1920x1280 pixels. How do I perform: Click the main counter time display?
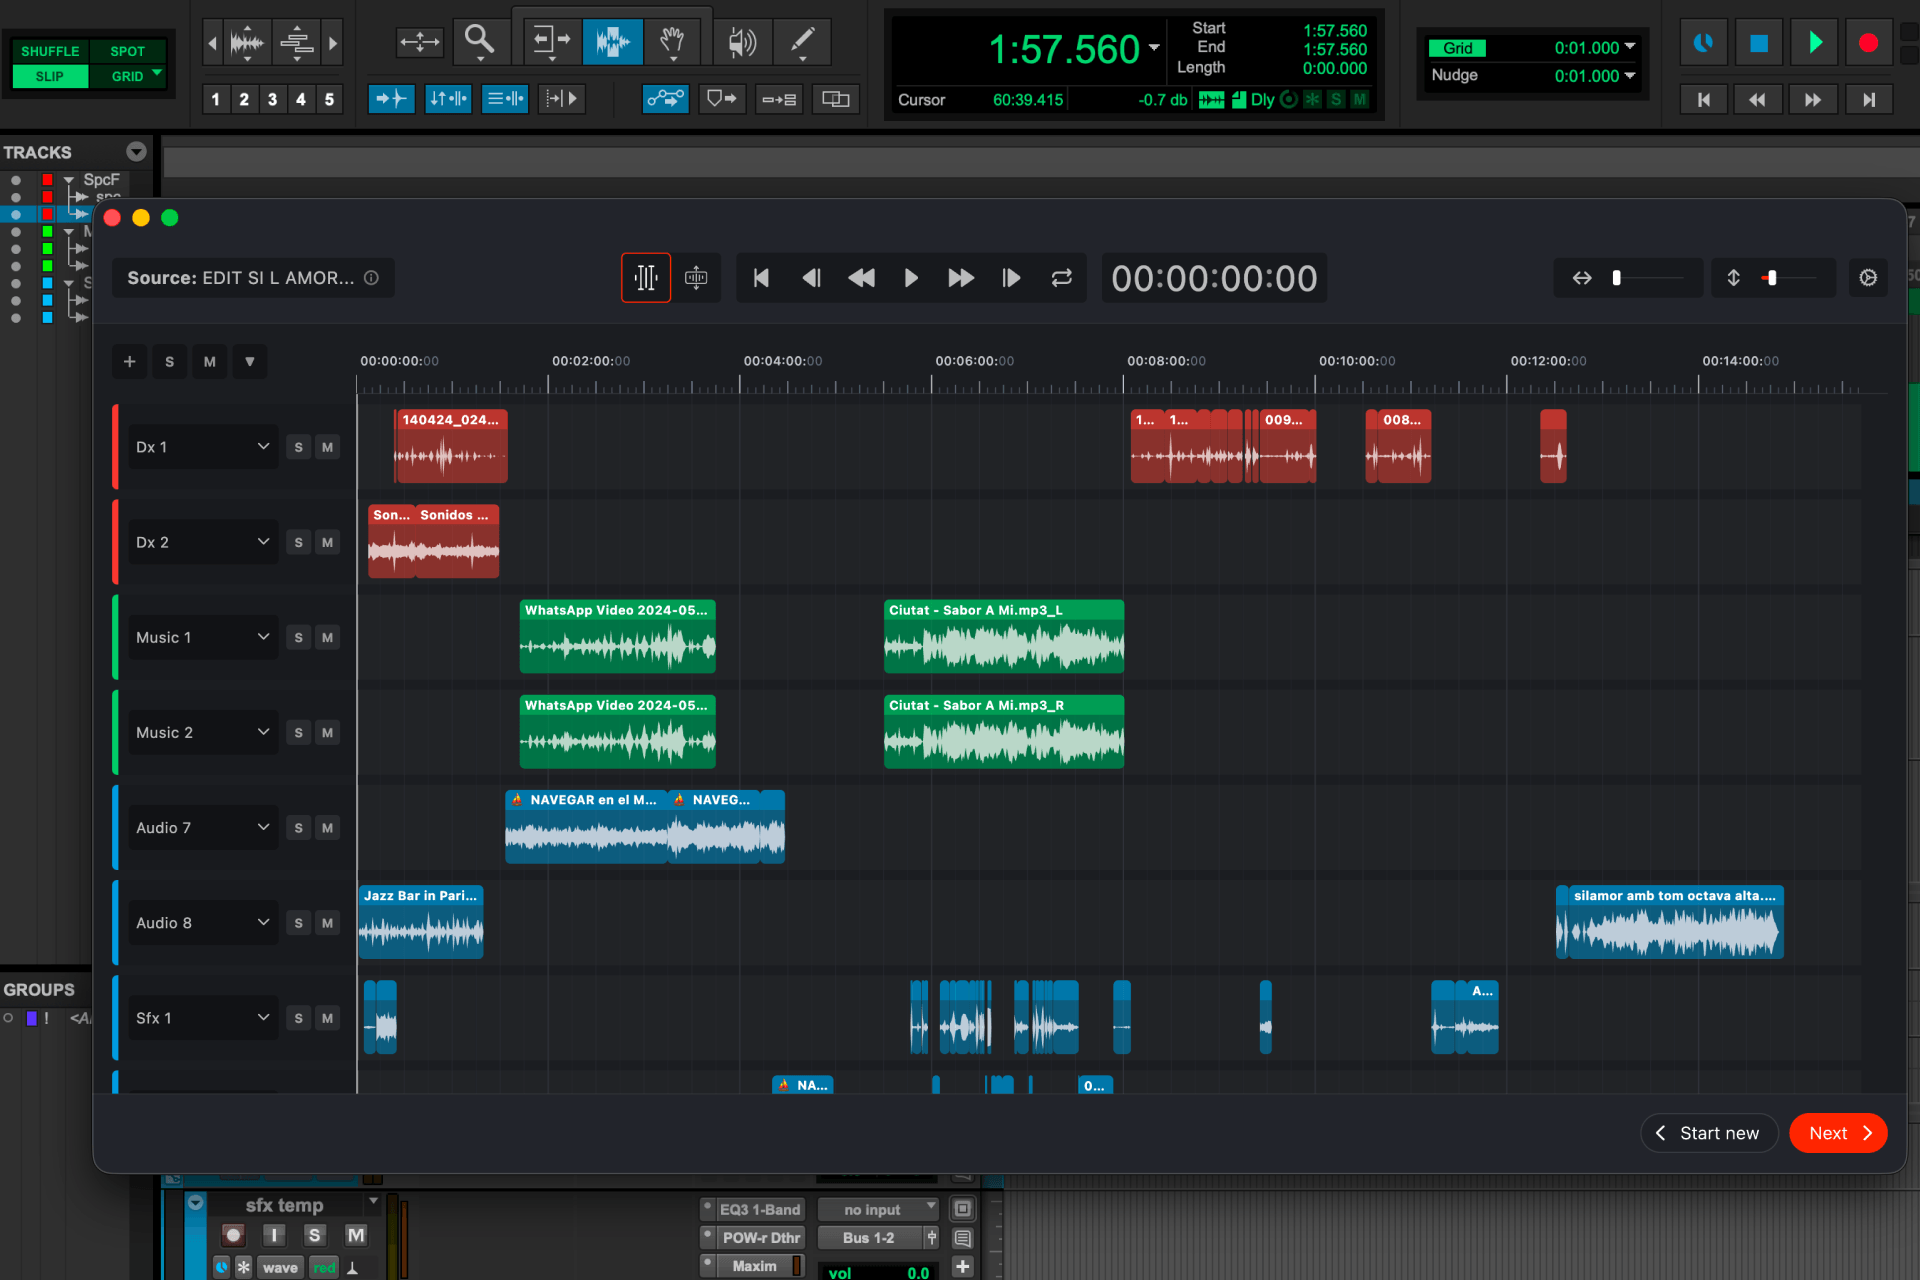pyautogui.click(x=1064, y=48)
